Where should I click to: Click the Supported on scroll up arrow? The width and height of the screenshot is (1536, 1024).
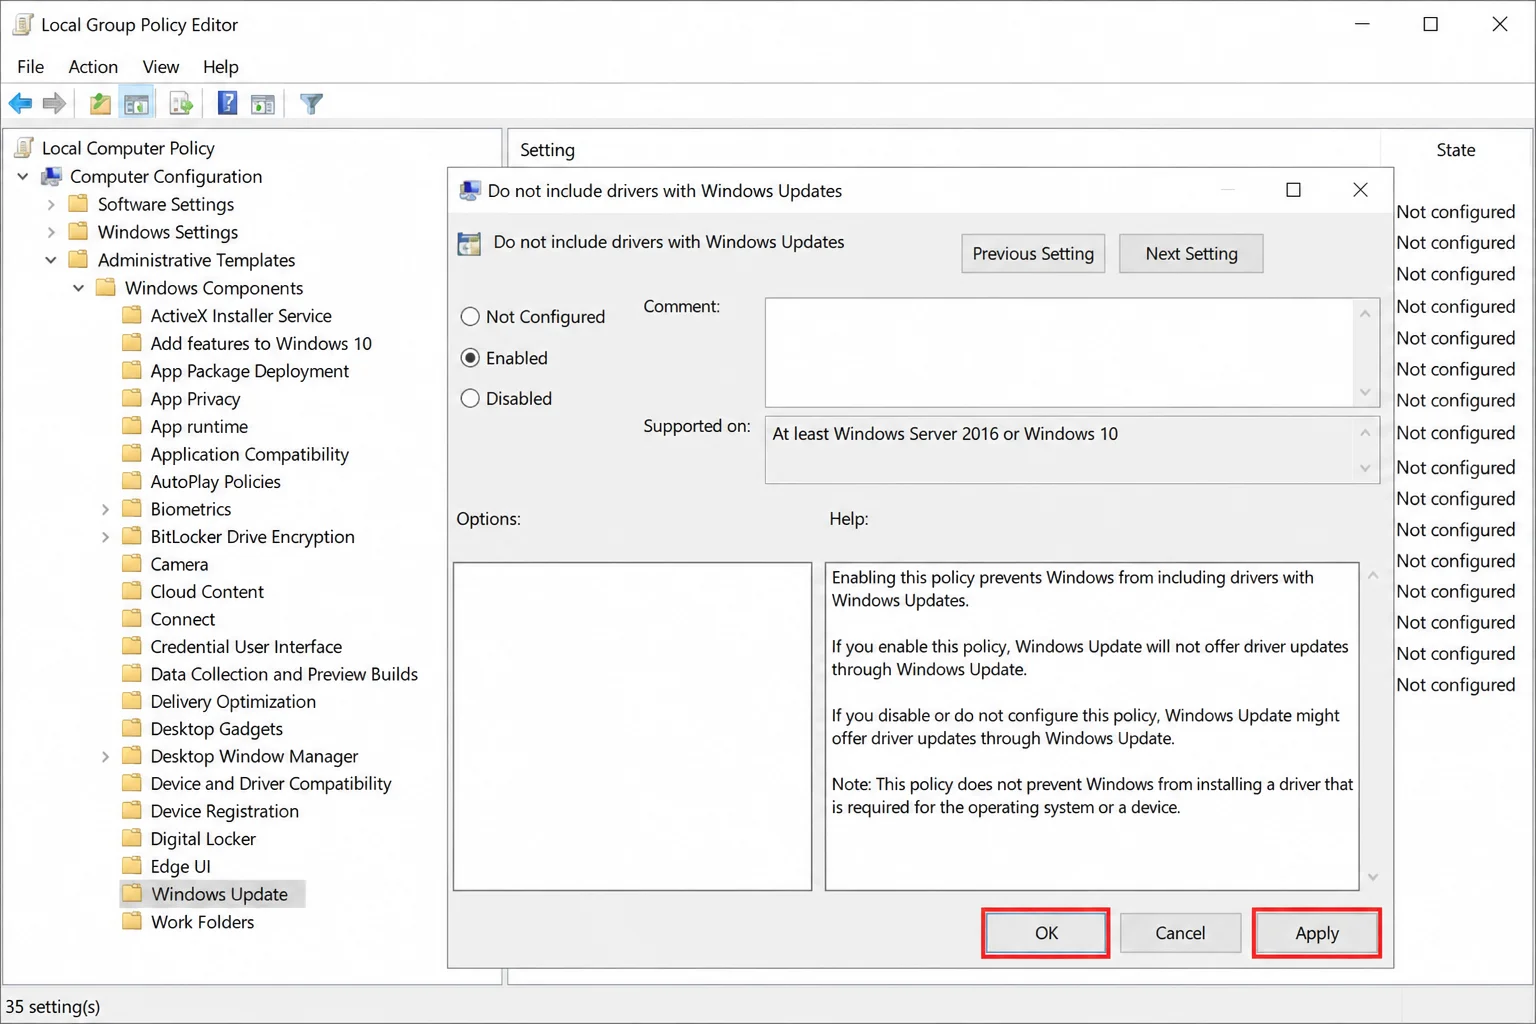(1365, 433)
